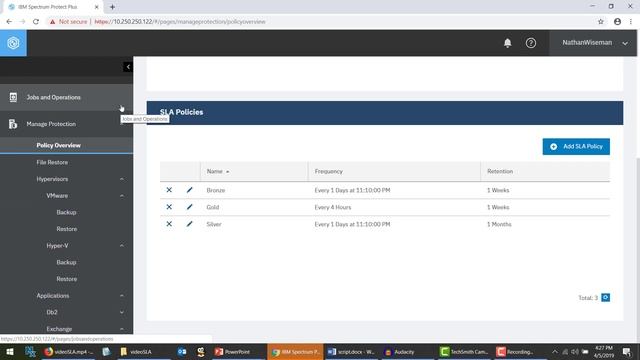640x360 pixels.
Task: Click the Silver policy name
Action: click(x=214, y=224)
